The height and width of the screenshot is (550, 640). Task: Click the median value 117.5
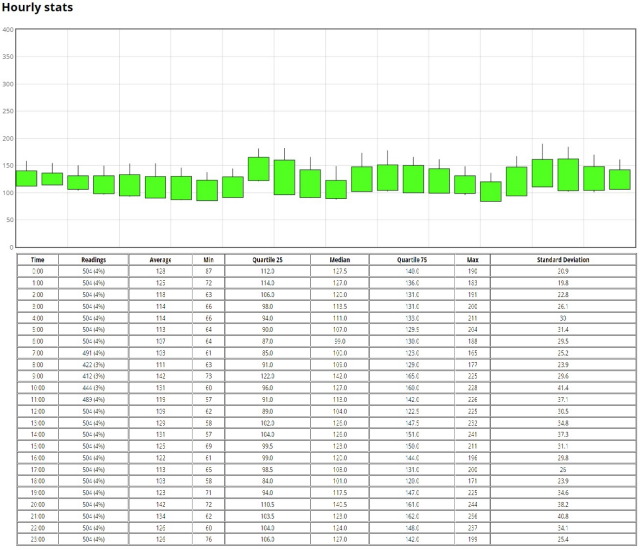point(340,493)
